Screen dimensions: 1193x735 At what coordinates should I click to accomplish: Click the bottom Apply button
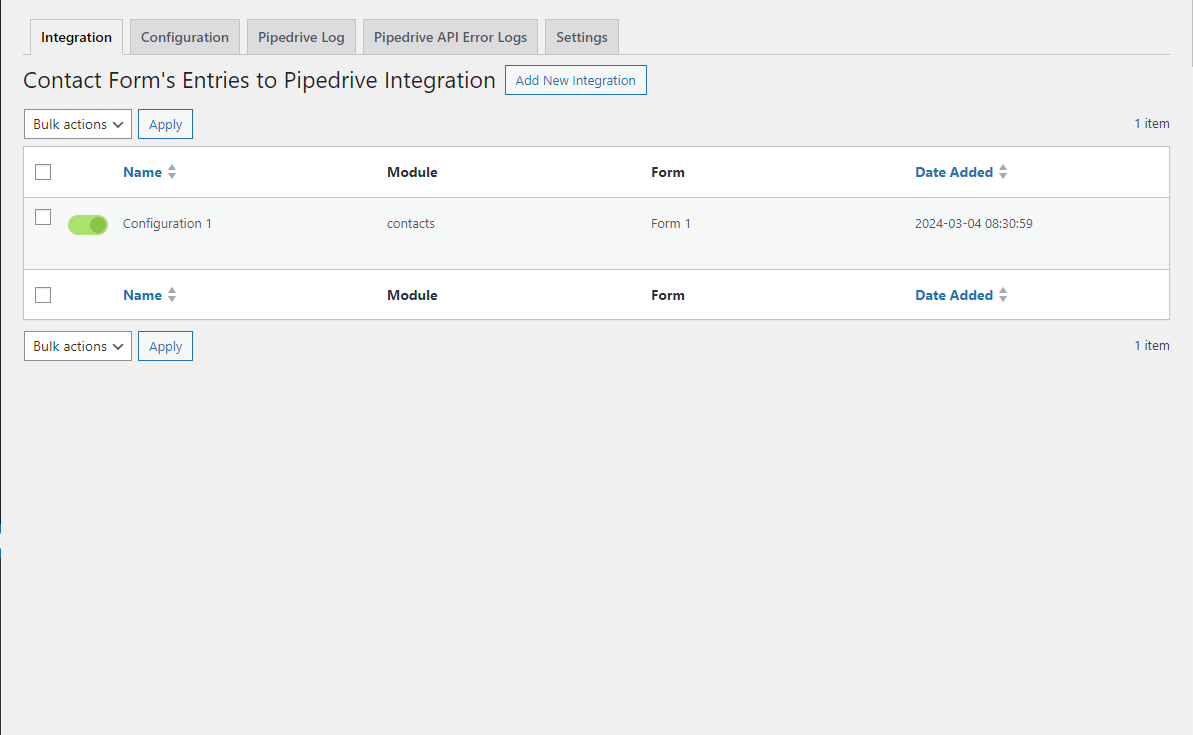165,346
